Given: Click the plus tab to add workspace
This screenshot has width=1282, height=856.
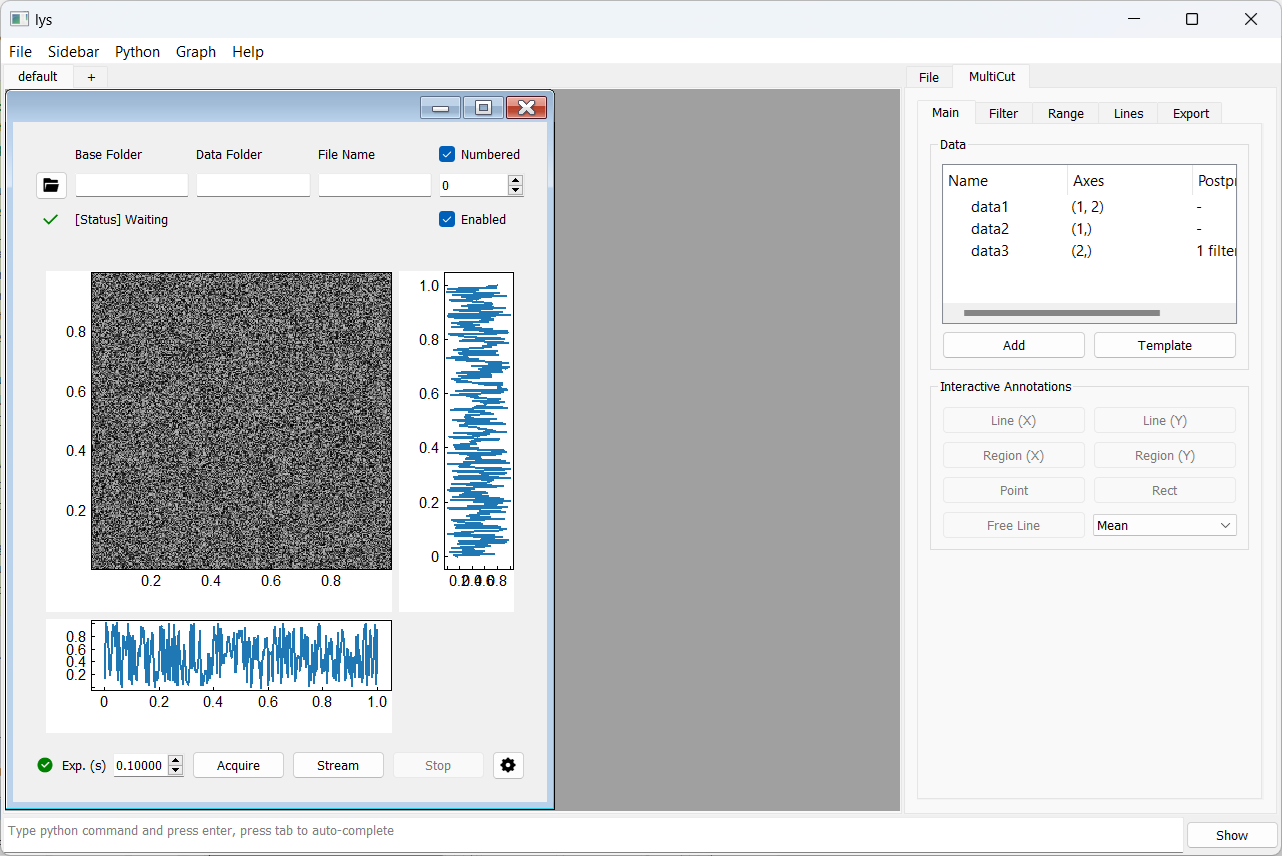Looking at the screenshot, I should (x=91, y=77).
